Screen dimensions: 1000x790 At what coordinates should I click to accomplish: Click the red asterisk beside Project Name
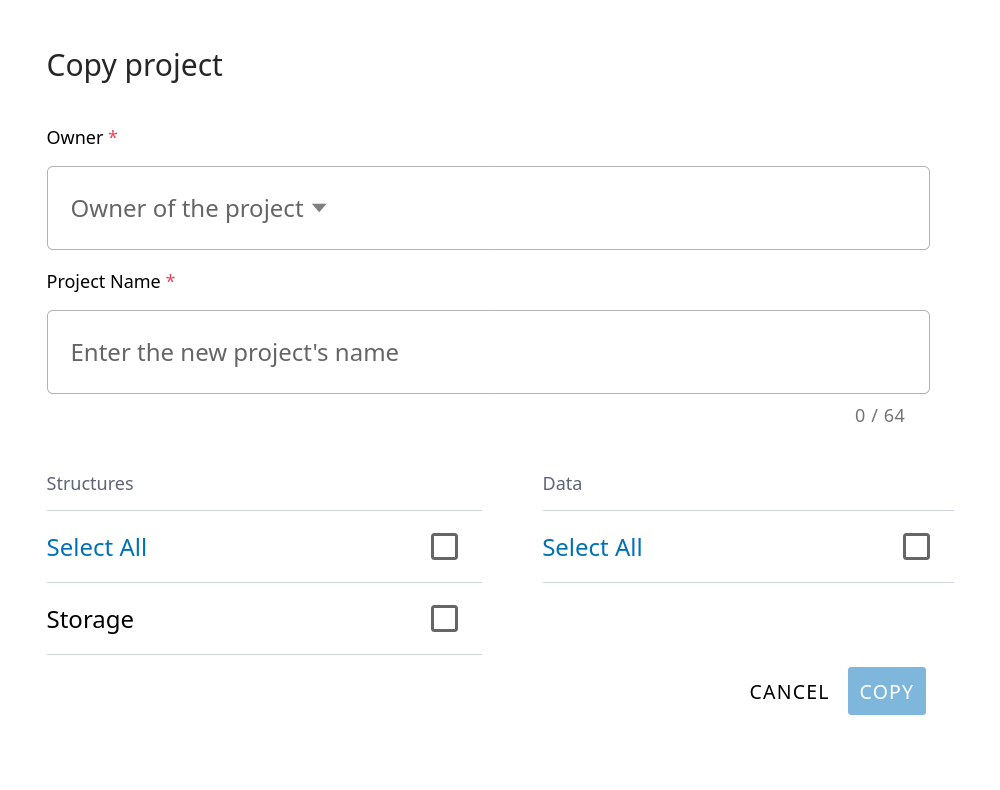(170, 280)
